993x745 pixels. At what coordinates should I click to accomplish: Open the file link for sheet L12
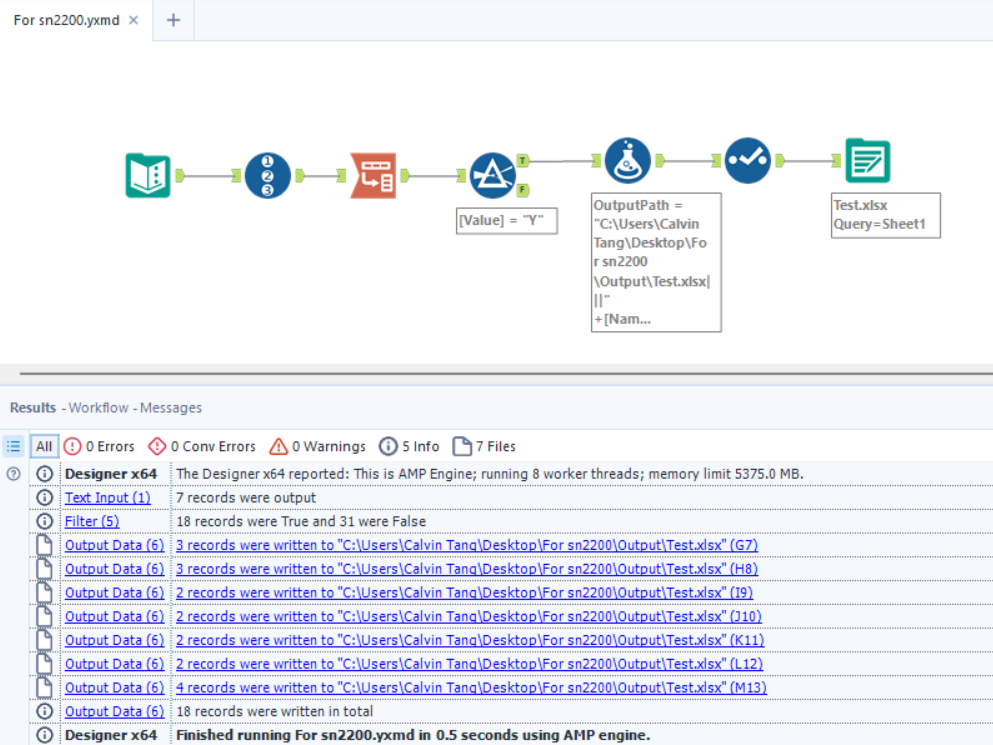469,664
